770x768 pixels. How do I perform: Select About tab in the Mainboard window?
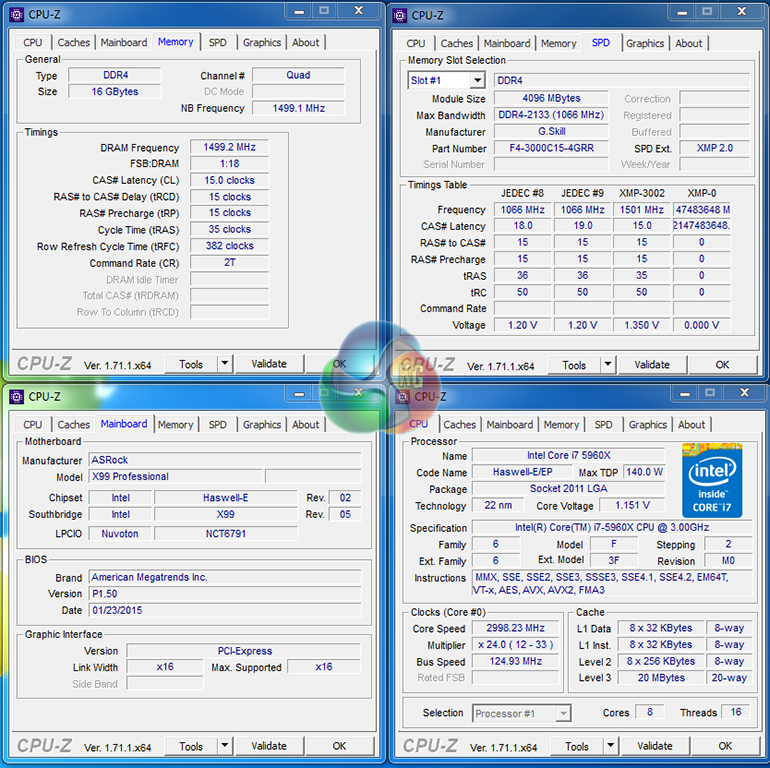[x=306, y=424]
